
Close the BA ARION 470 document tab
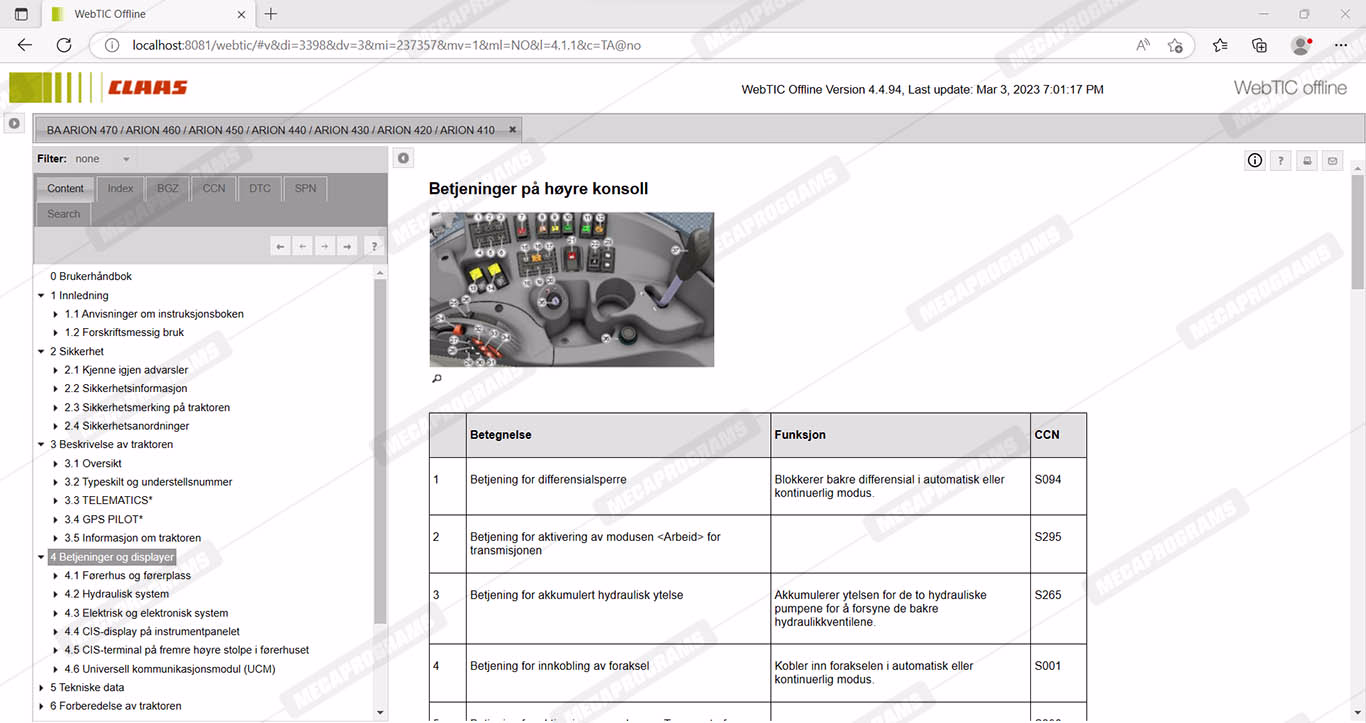(513, 130)
